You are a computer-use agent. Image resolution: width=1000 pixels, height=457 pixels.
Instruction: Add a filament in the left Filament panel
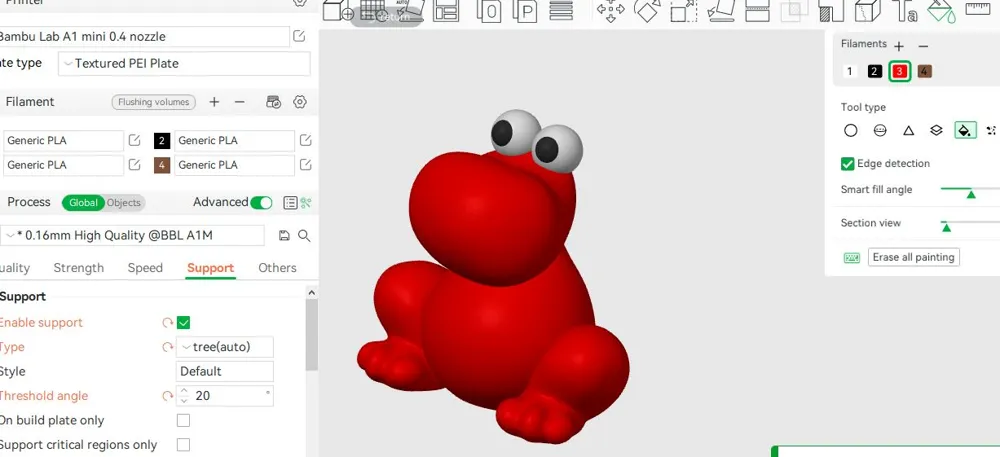click(214, 102)
